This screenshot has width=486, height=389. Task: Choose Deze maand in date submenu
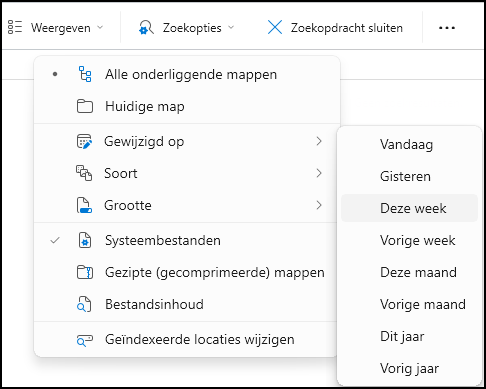(x=409, y=272)
